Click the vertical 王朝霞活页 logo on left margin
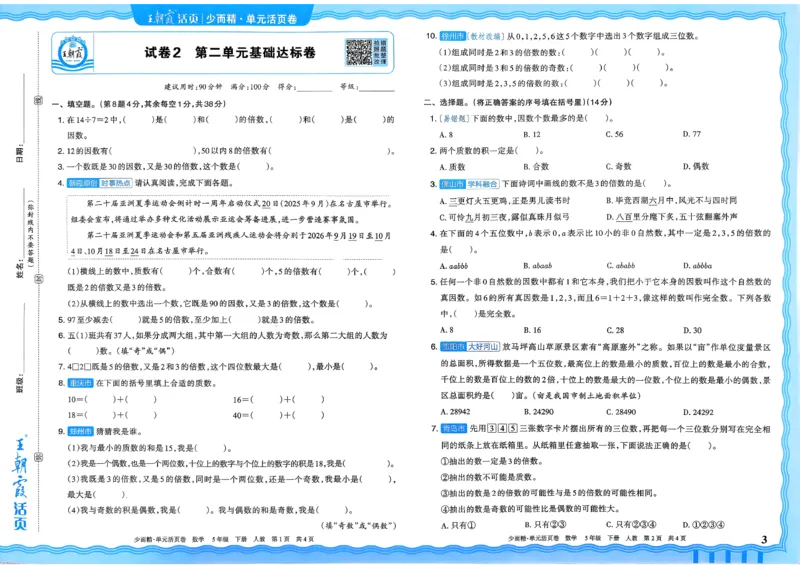800x566 pixels. tap(19, 483)
